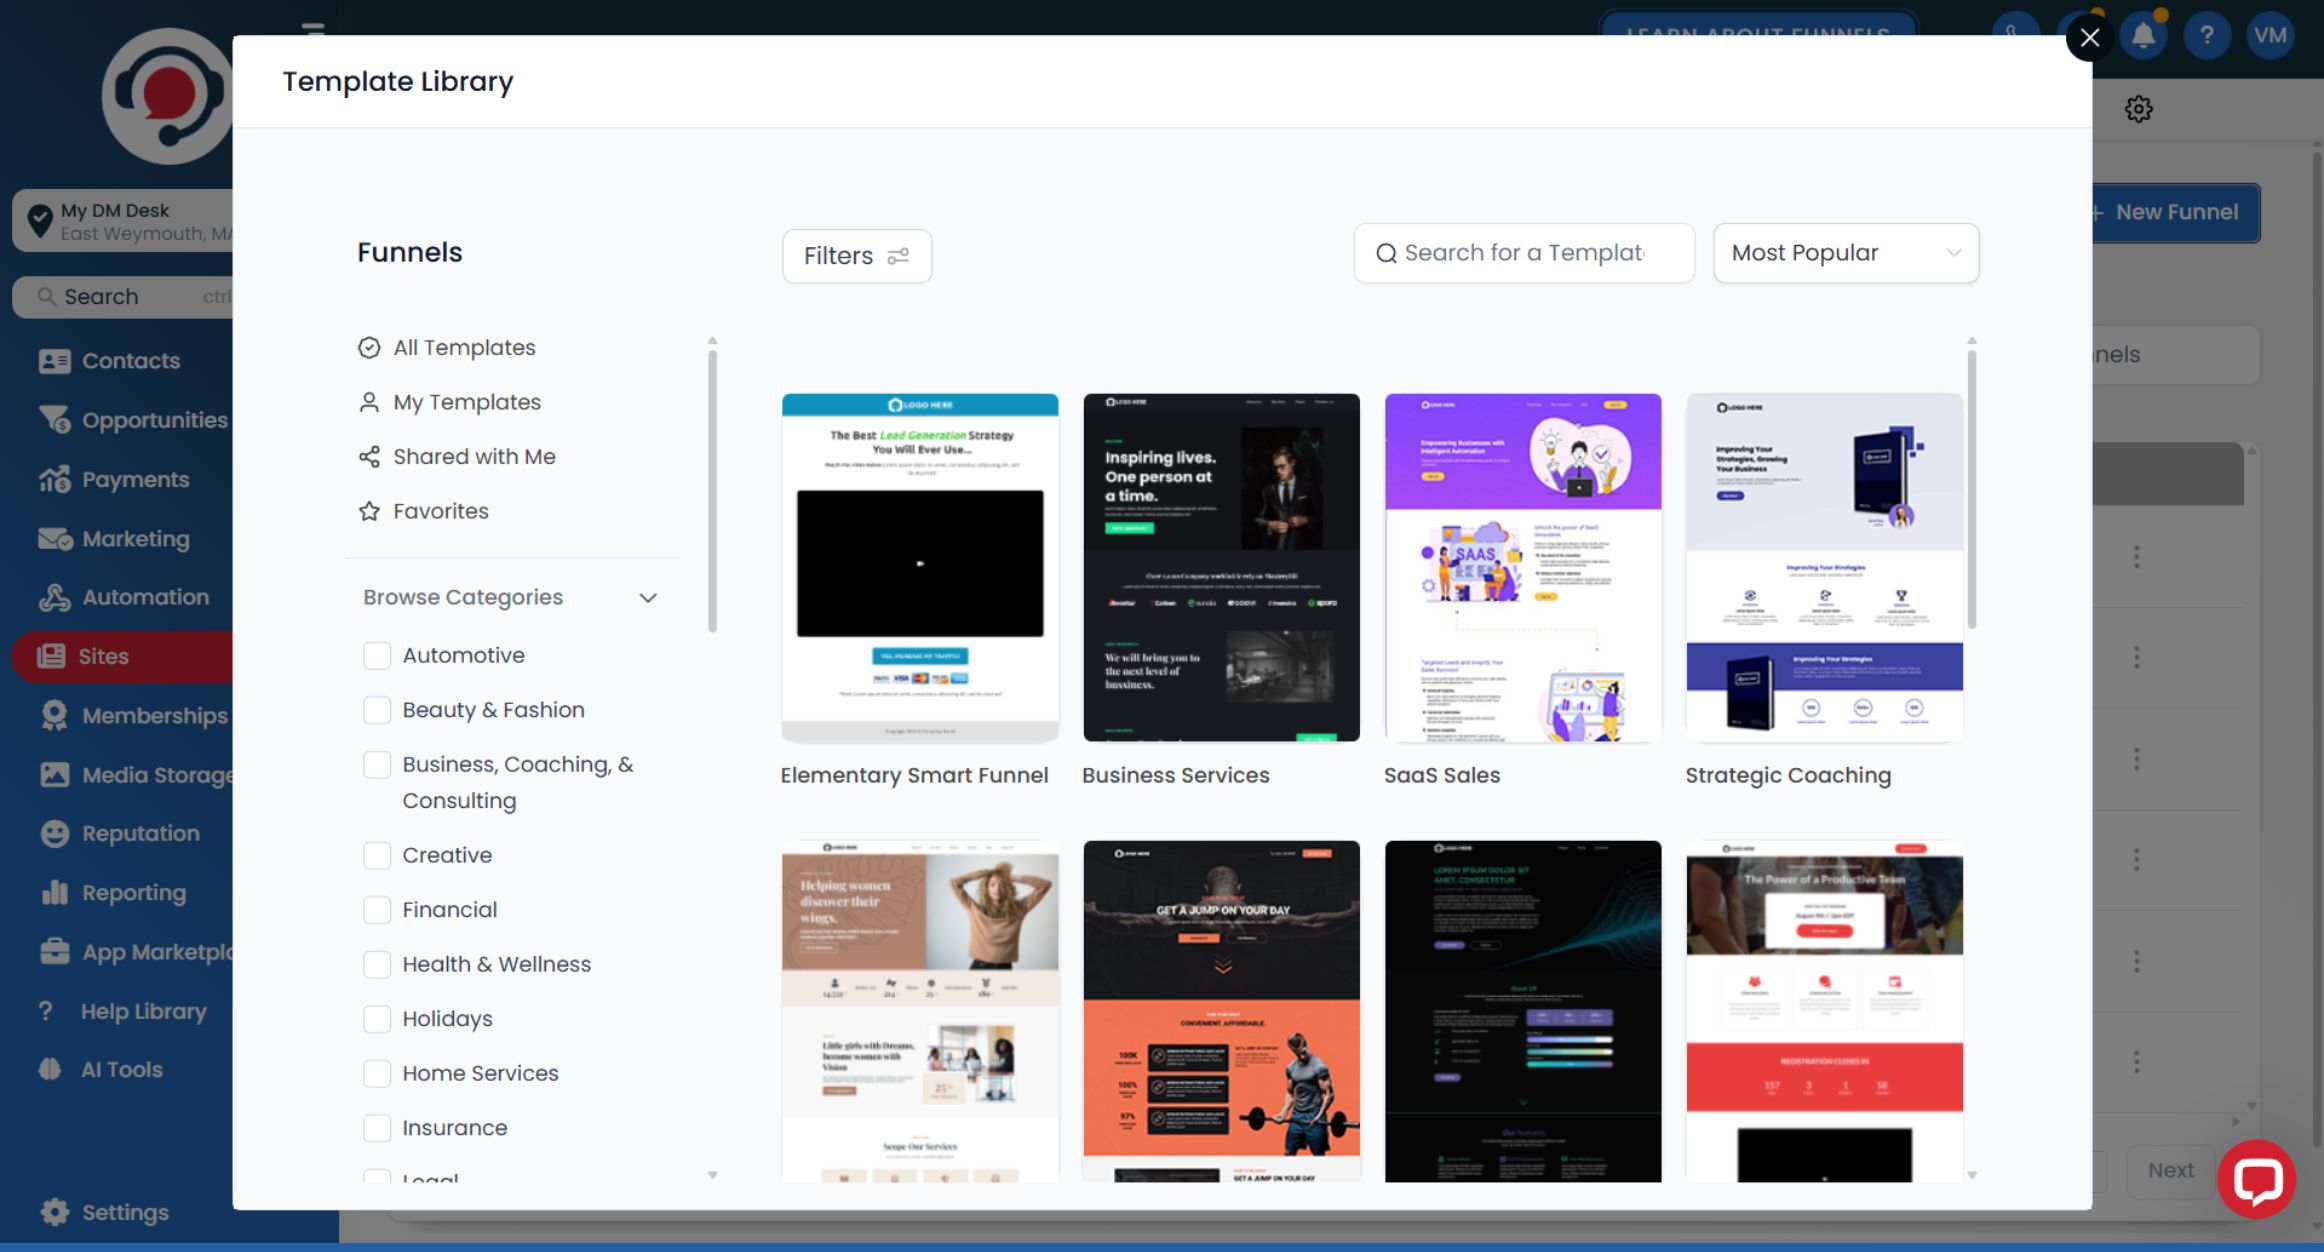Screen dimensions: 2324x1252
Task: Collapse the Browse Categories section
Action: click(648, 598)
